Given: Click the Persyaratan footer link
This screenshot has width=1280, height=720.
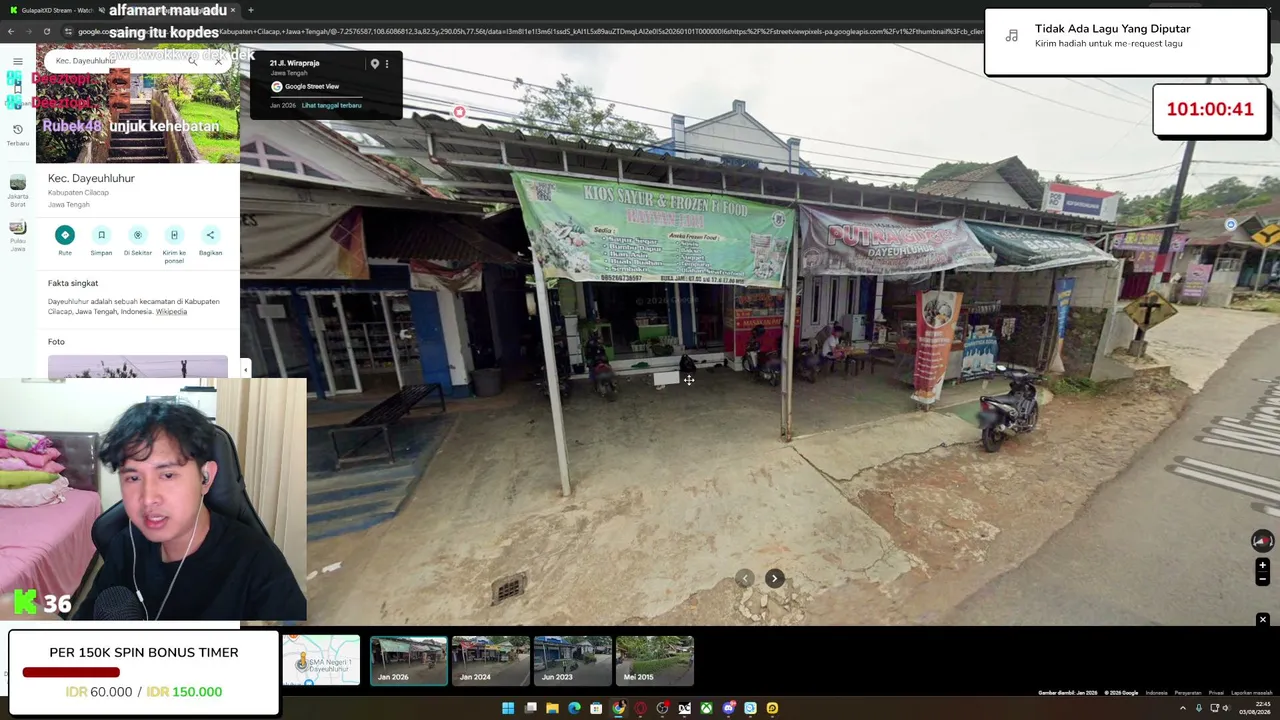Looking at the screenshot, I should pos(1188,692).
